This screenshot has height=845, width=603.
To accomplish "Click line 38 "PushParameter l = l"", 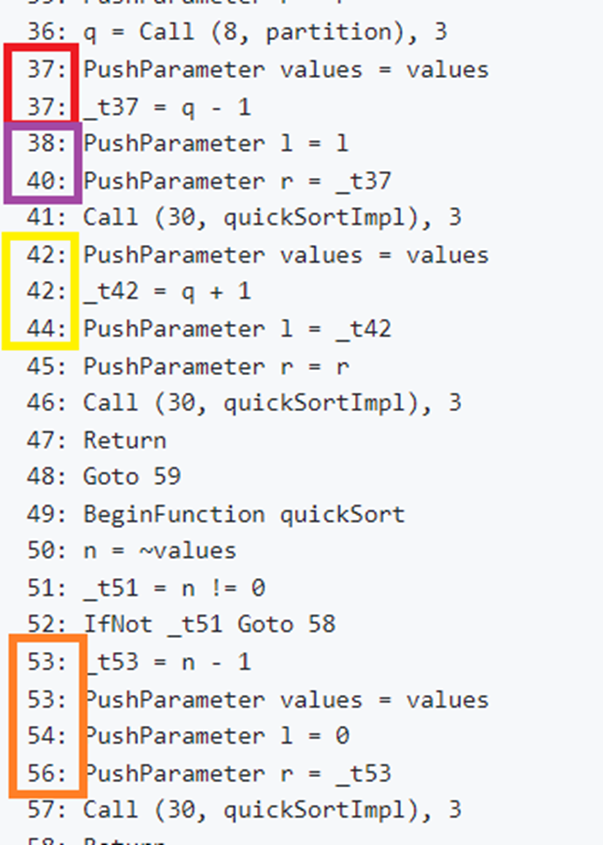I will click(215, 144).
